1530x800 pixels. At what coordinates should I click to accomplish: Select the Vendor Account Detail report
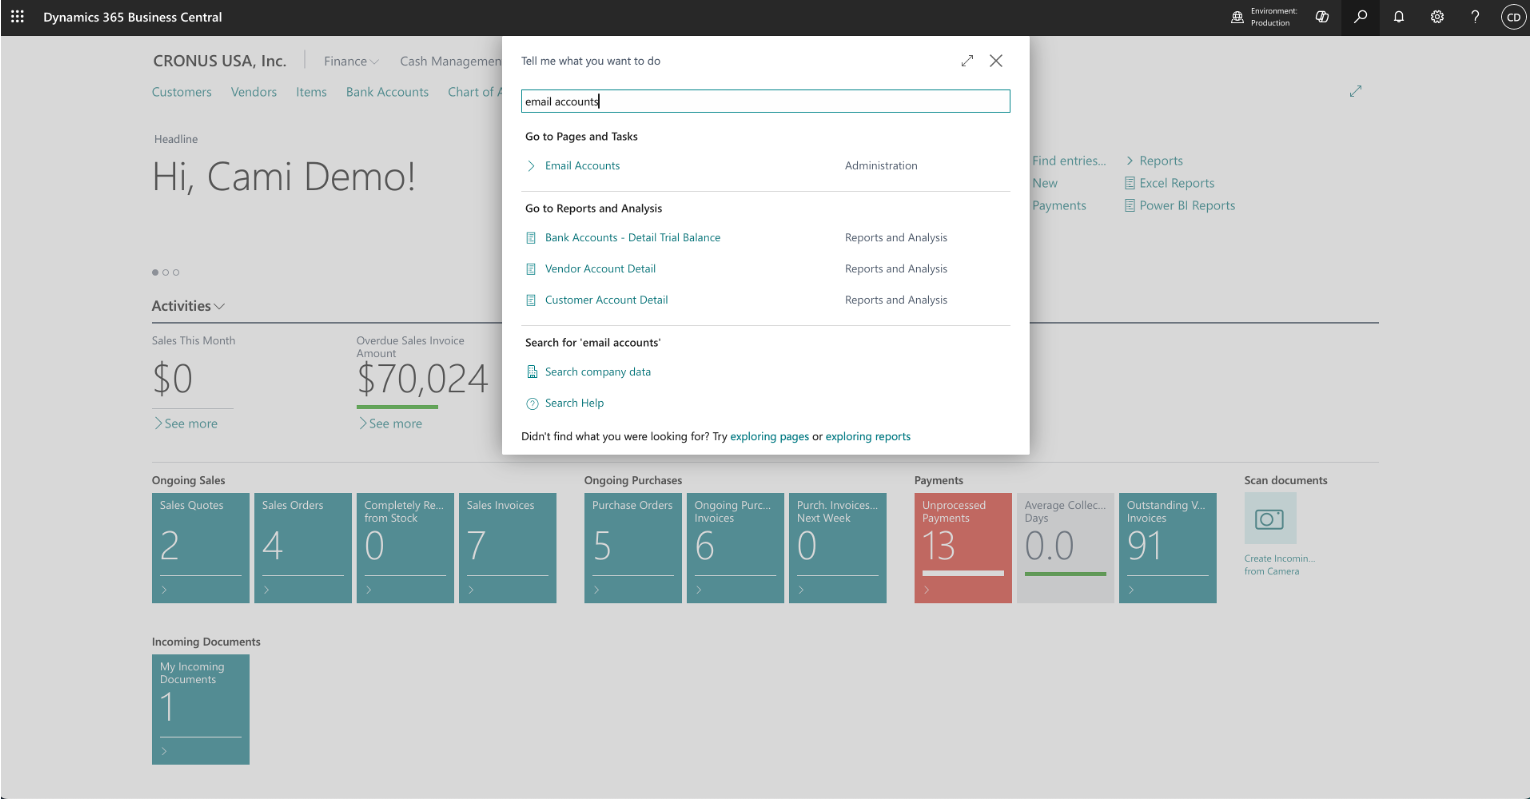point(600,269)
